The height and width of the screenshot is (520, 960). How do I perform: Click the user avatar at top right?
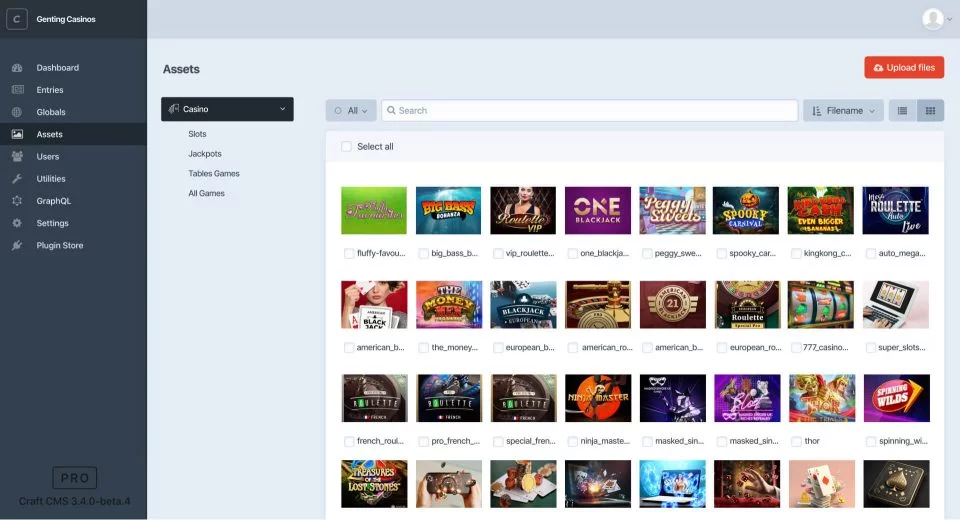tap(932, 19)
